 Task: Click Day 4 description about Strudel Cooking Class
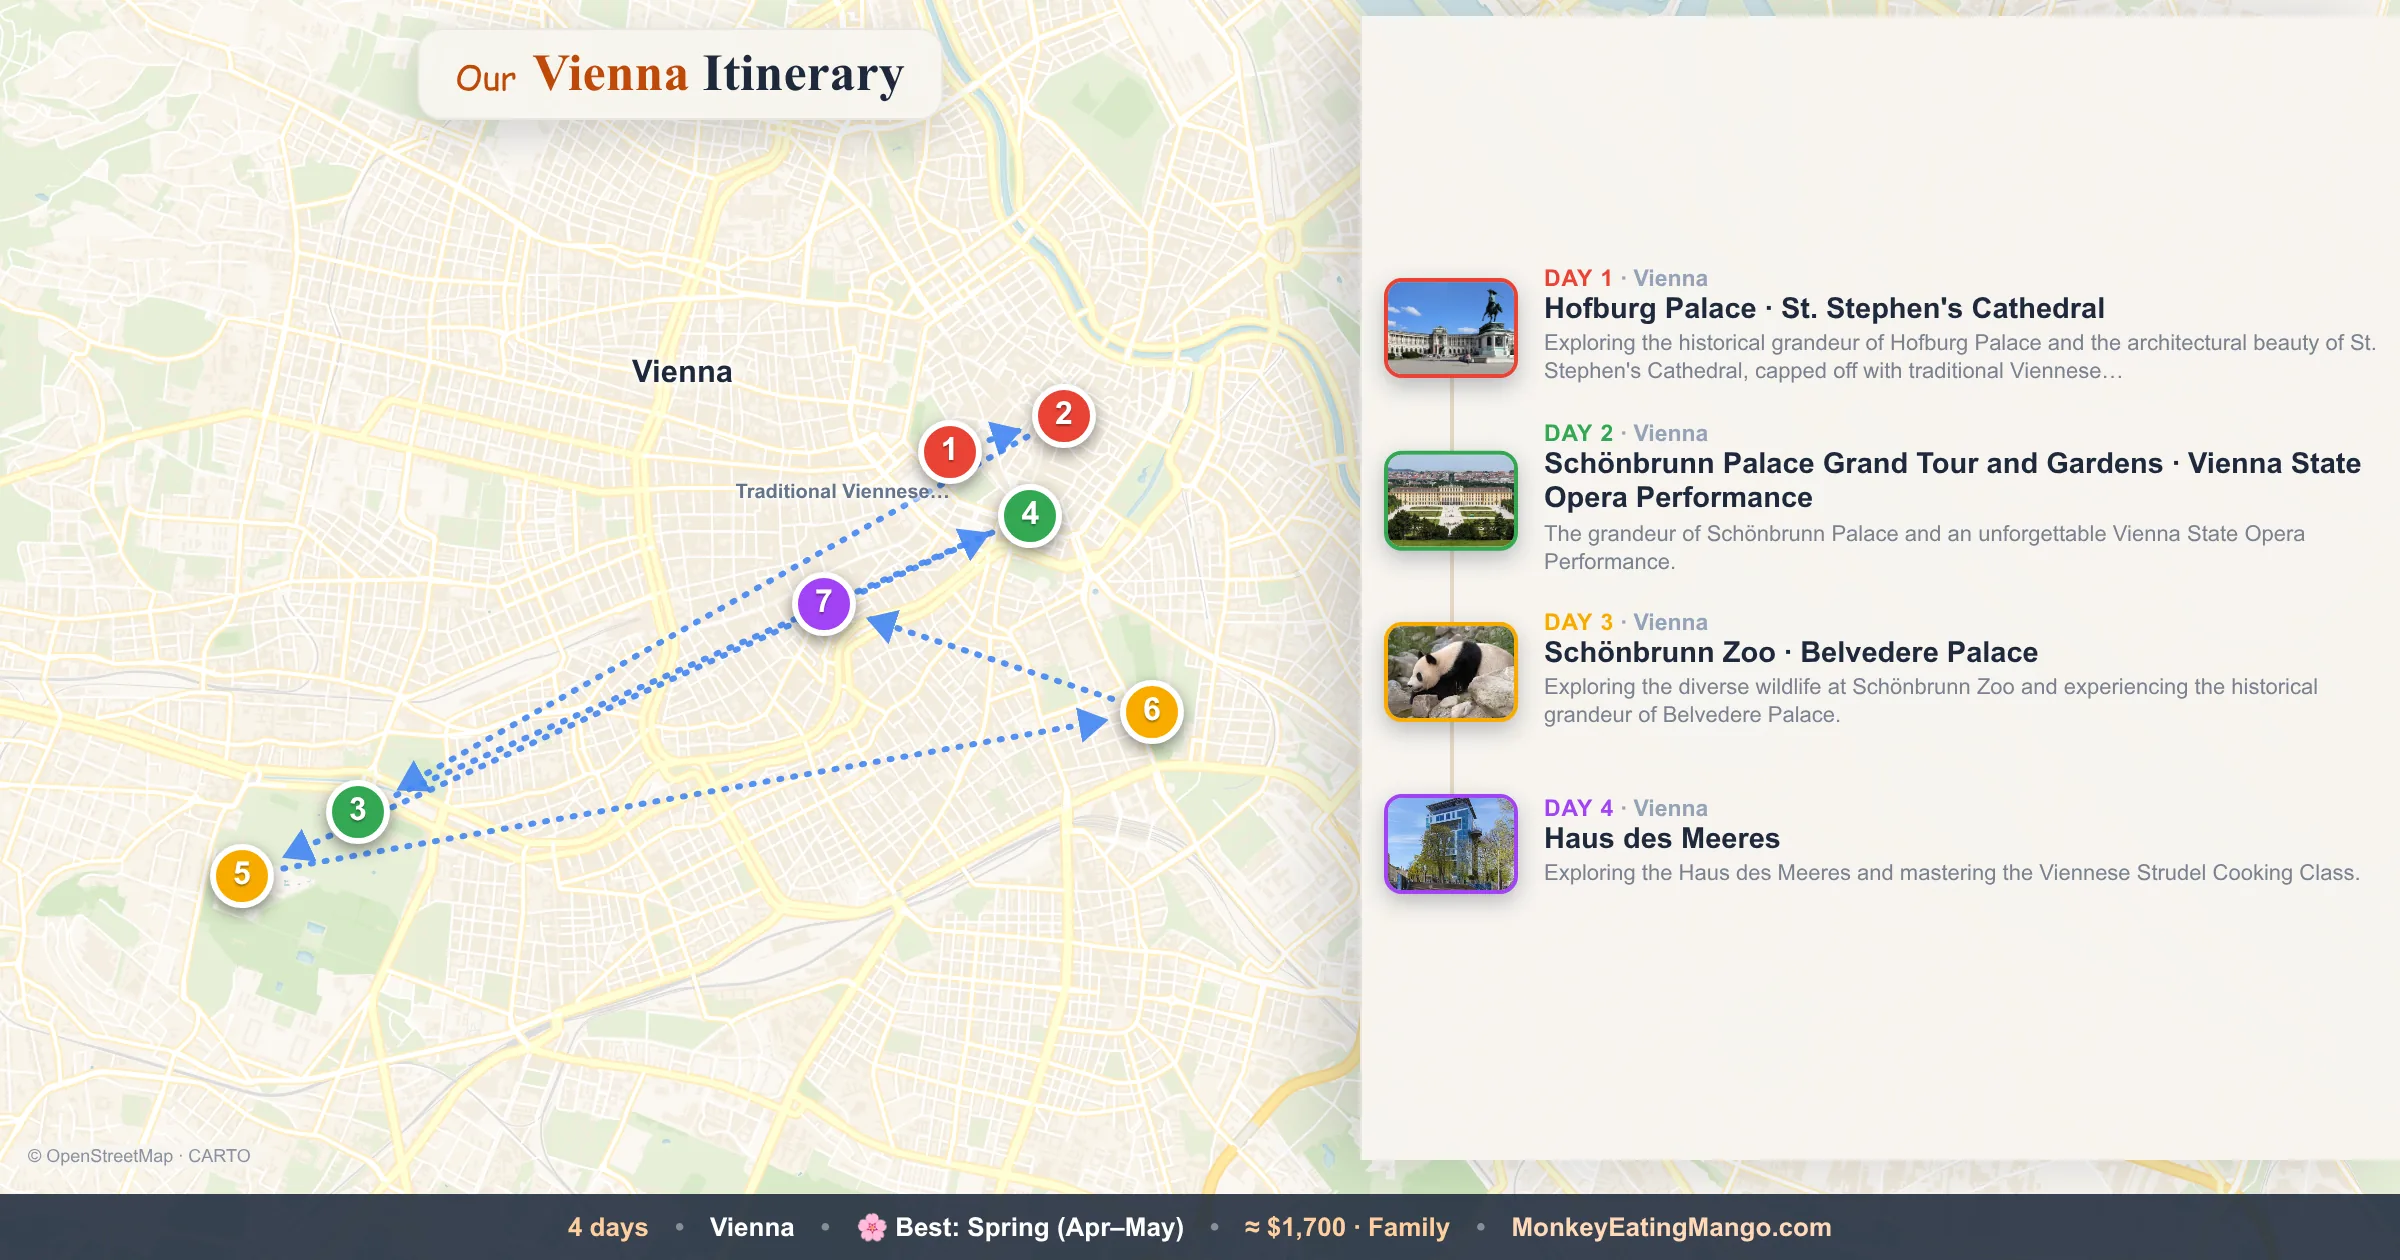[x=1951, y=873]
